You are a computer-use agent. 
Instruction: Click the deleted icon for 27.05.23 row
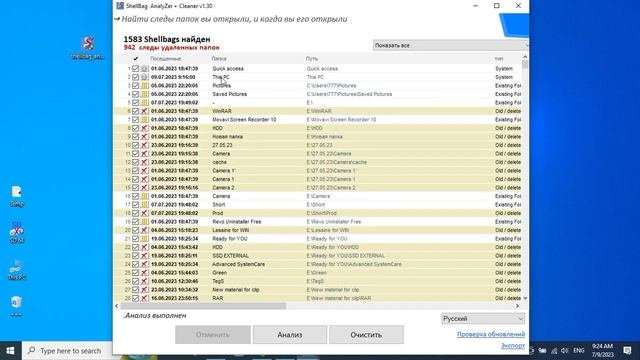pyautogui.click(x=144, y=145)
